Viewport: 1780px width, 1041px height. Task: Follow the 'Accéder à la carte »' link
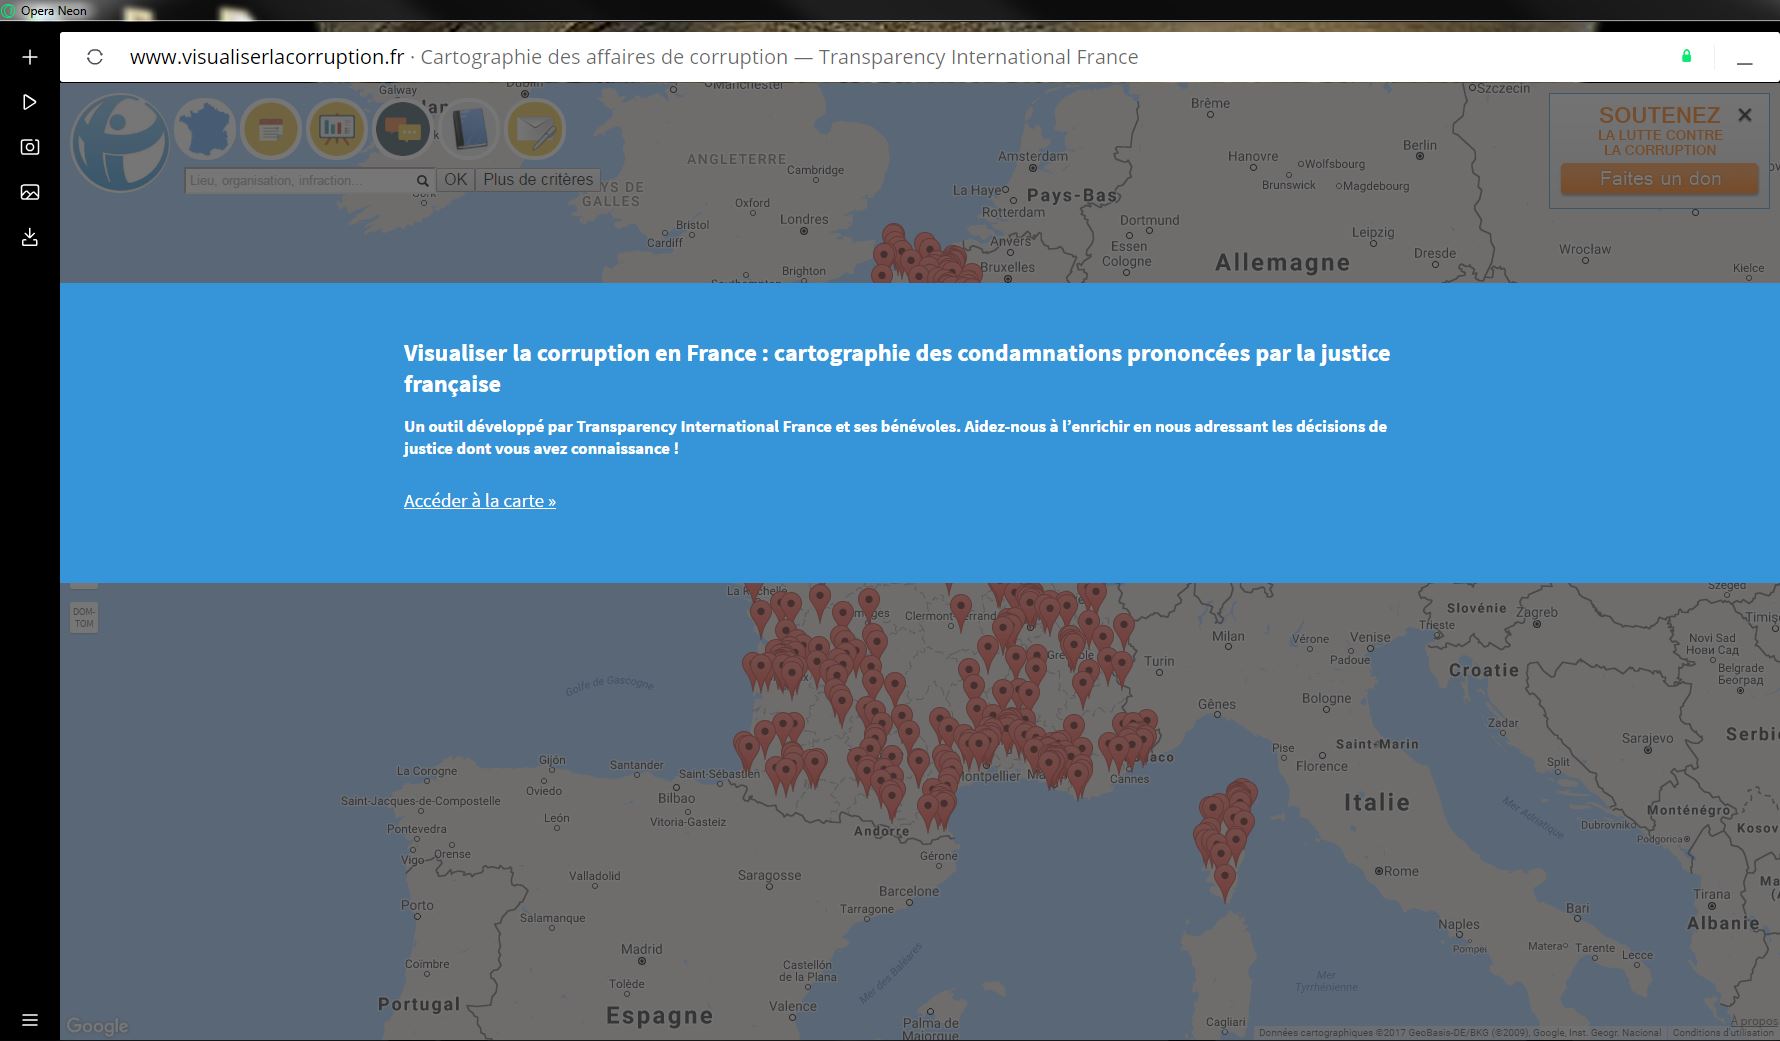(479, 501)
